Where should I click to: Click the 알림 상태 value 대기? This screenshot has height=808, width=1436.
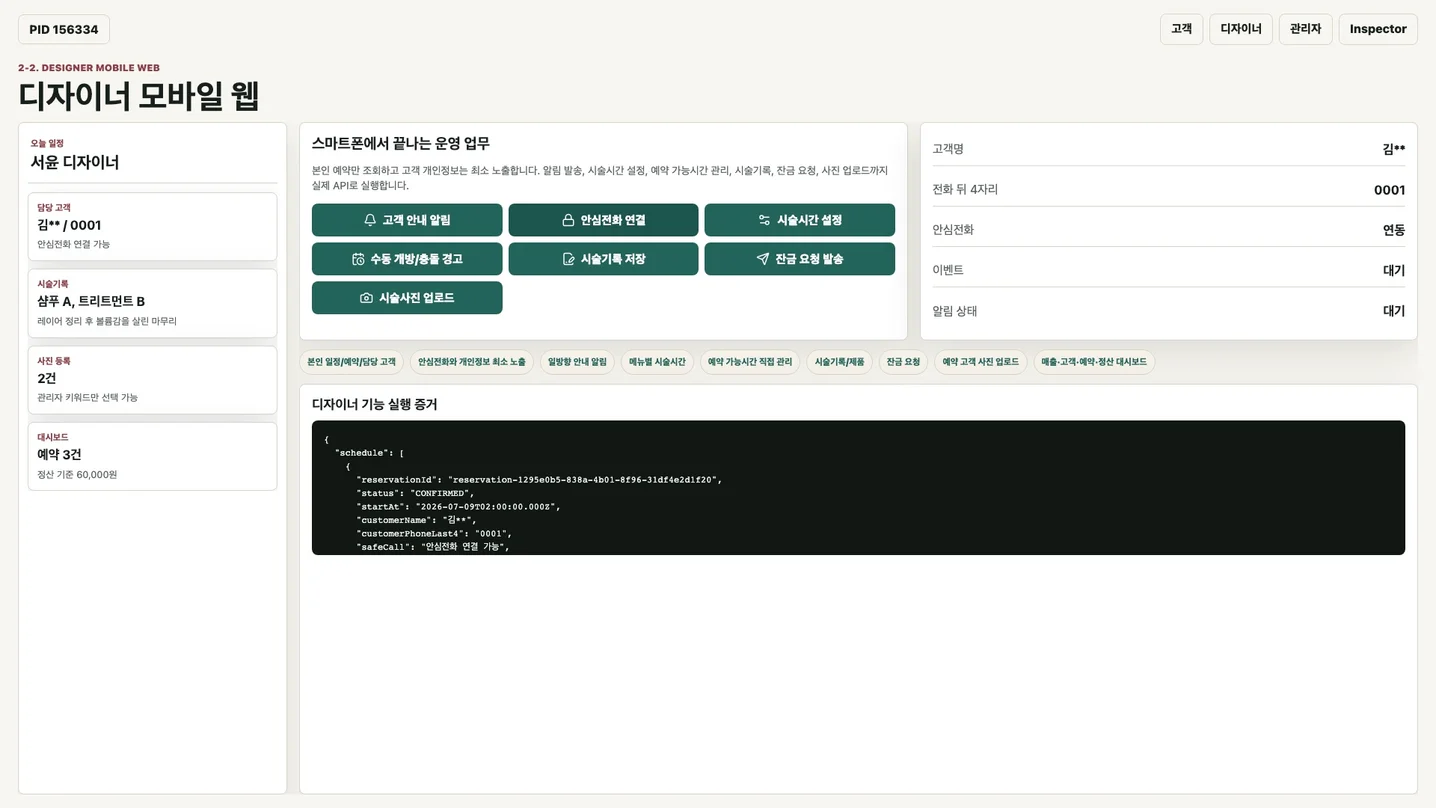pos(1393,311)
